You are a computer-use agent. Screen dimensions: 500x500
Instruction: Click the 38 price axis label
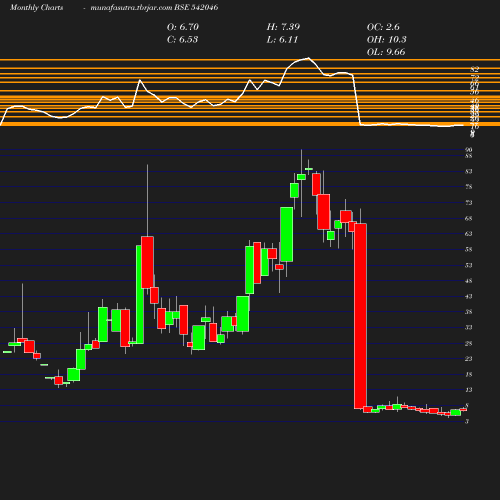pos(469,312)
